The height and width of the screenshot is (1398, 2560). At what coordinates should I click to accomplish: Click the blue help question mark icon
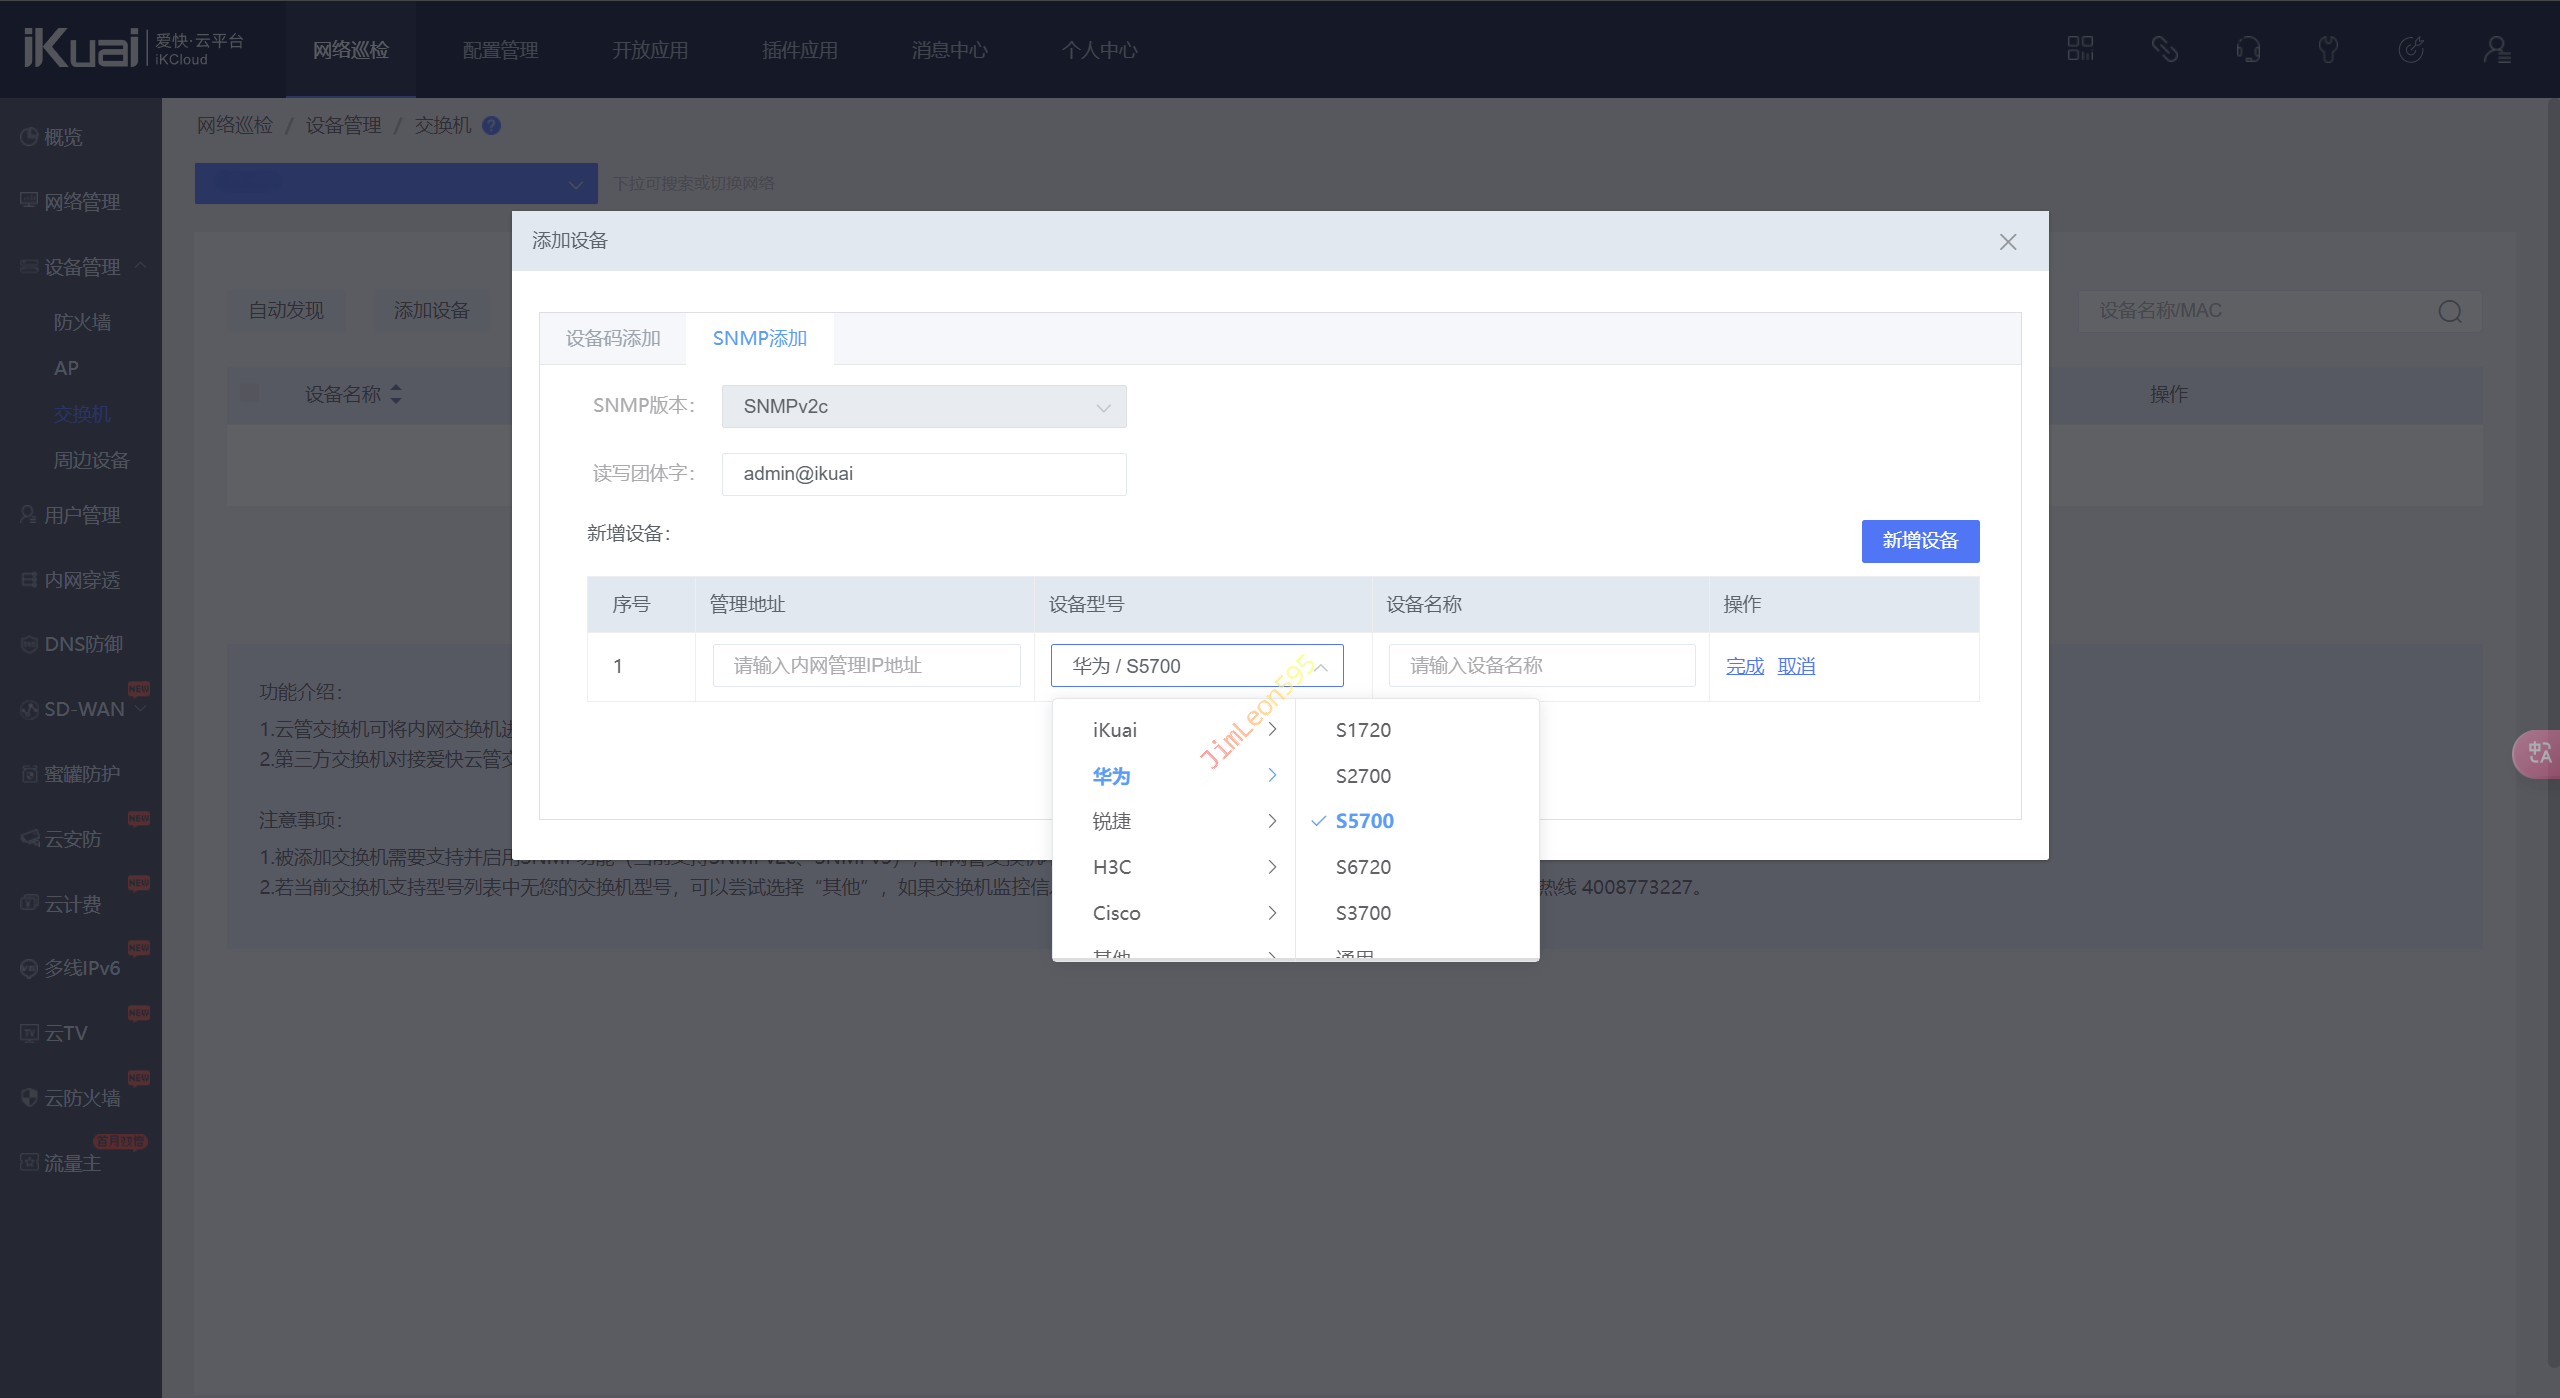tap(491, 125)
